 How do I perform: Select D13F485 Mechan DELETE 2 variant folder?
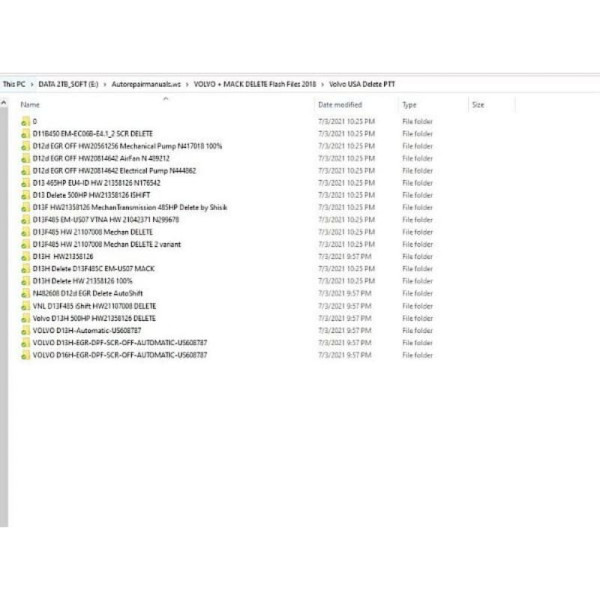coord(100,244)
